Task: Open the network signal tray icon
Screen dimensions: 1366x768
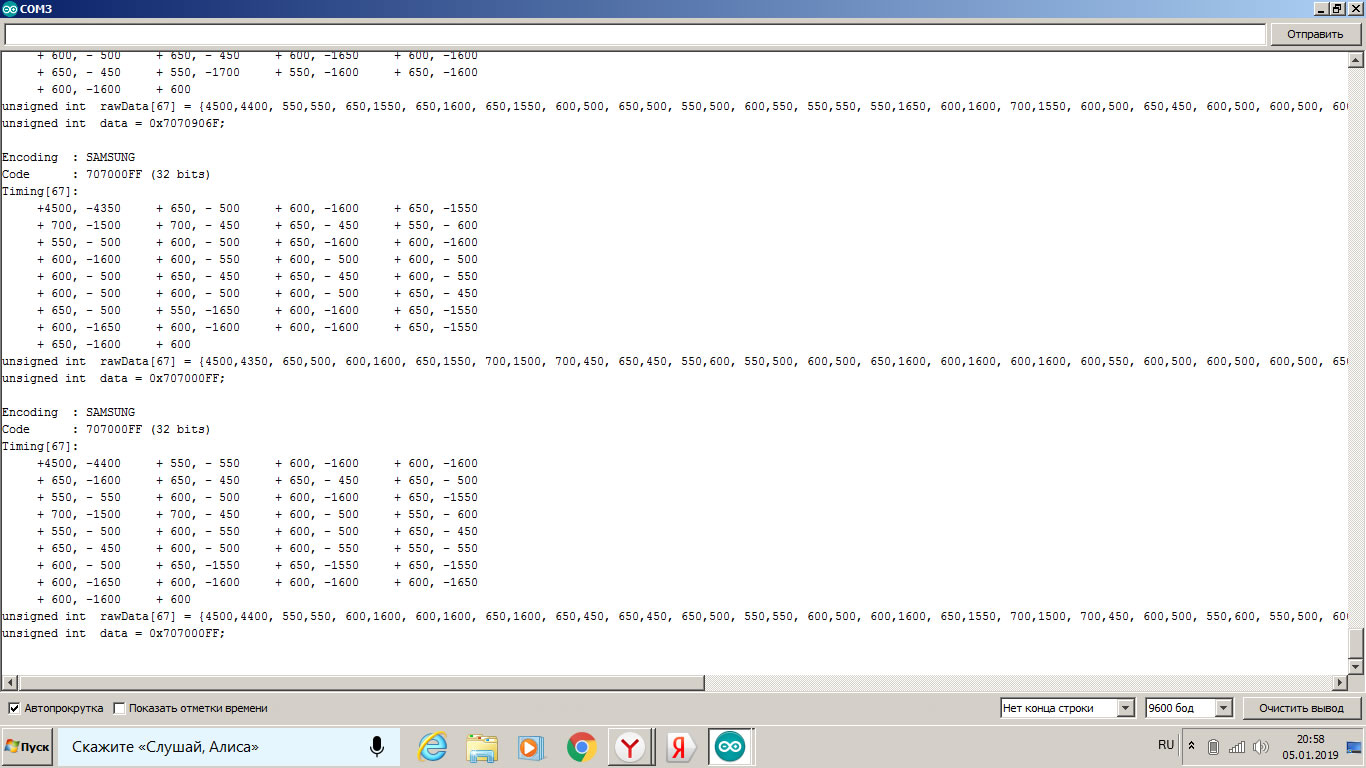Action: pyautogui.click(x=1236, y=747)
